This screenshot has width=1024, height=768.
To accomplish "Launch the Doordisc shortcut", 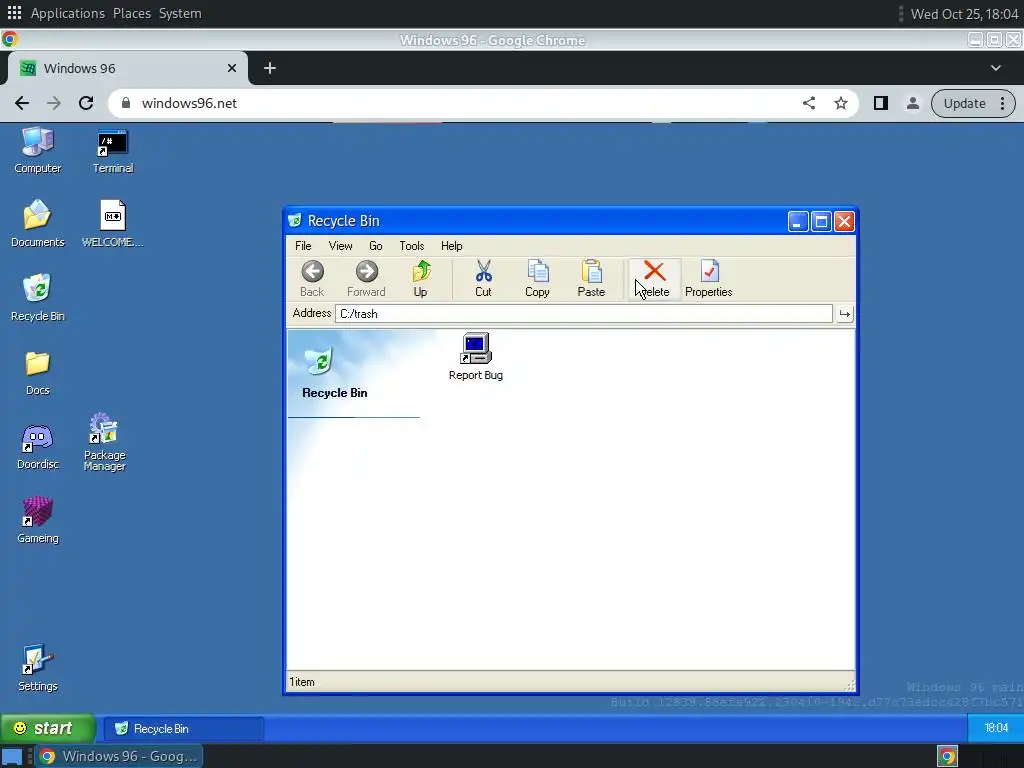I will (x=38, y=447).
